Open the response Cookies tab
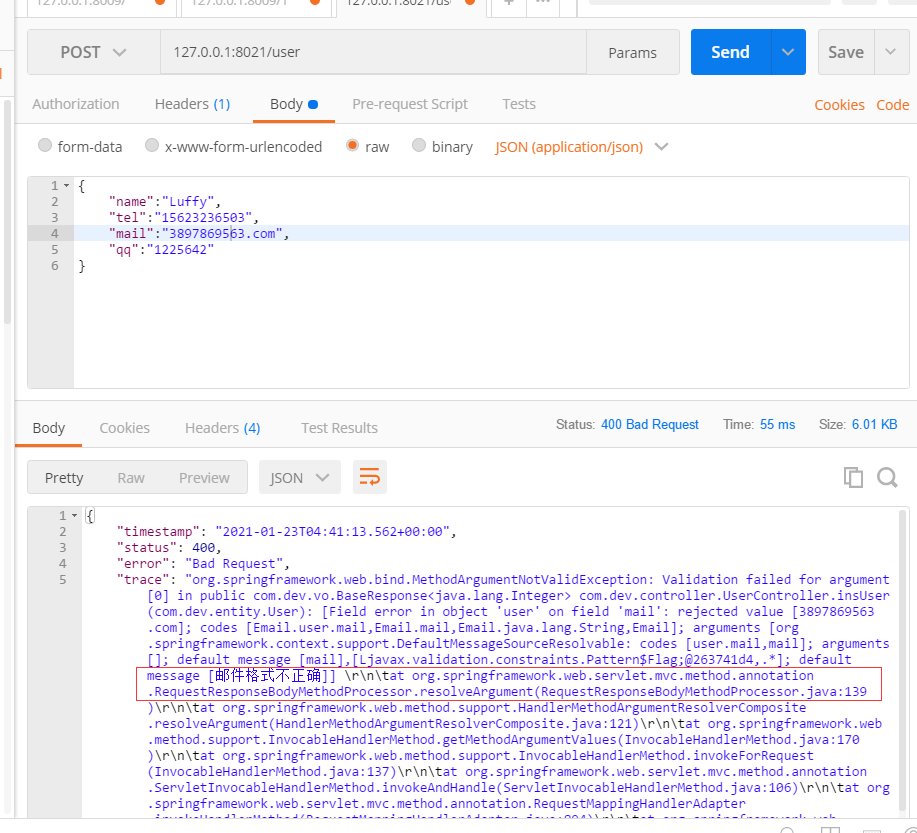The image size is (917, 833). 125,428
